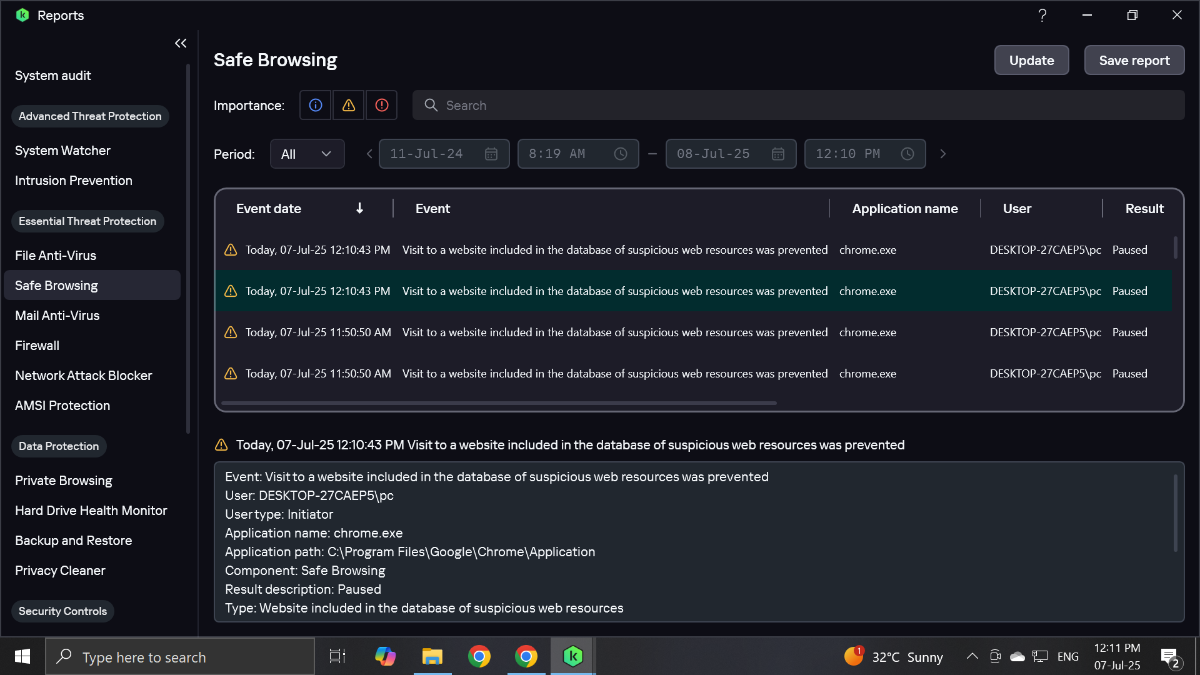Select the last visible 11:50:50 AM event row
Screen dimensions: 1200x675
pos(693,373)
